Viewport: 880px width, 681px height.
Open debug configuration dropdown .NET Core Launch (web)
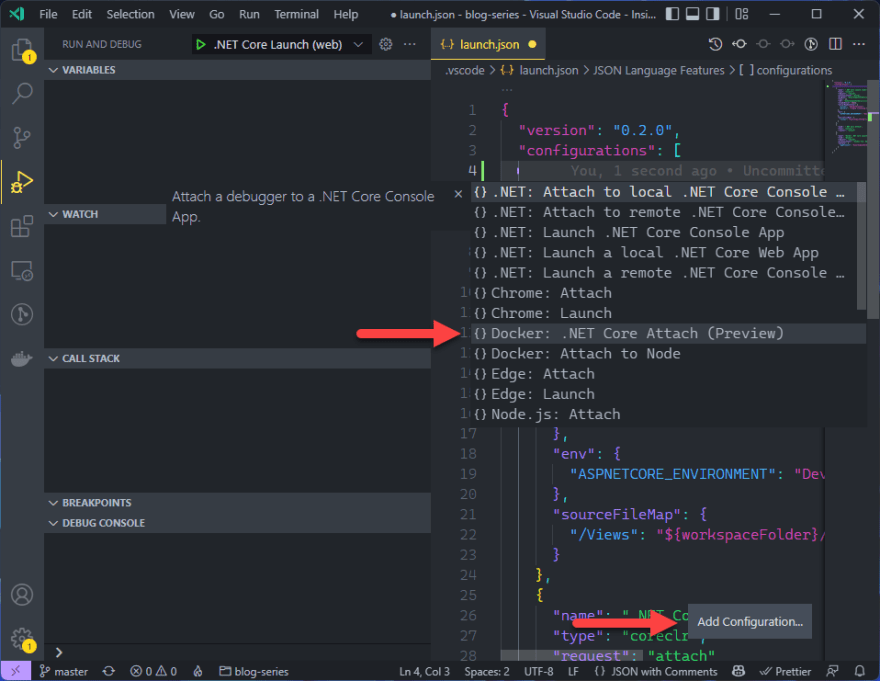pyautogui.click(x=282, y=44)
